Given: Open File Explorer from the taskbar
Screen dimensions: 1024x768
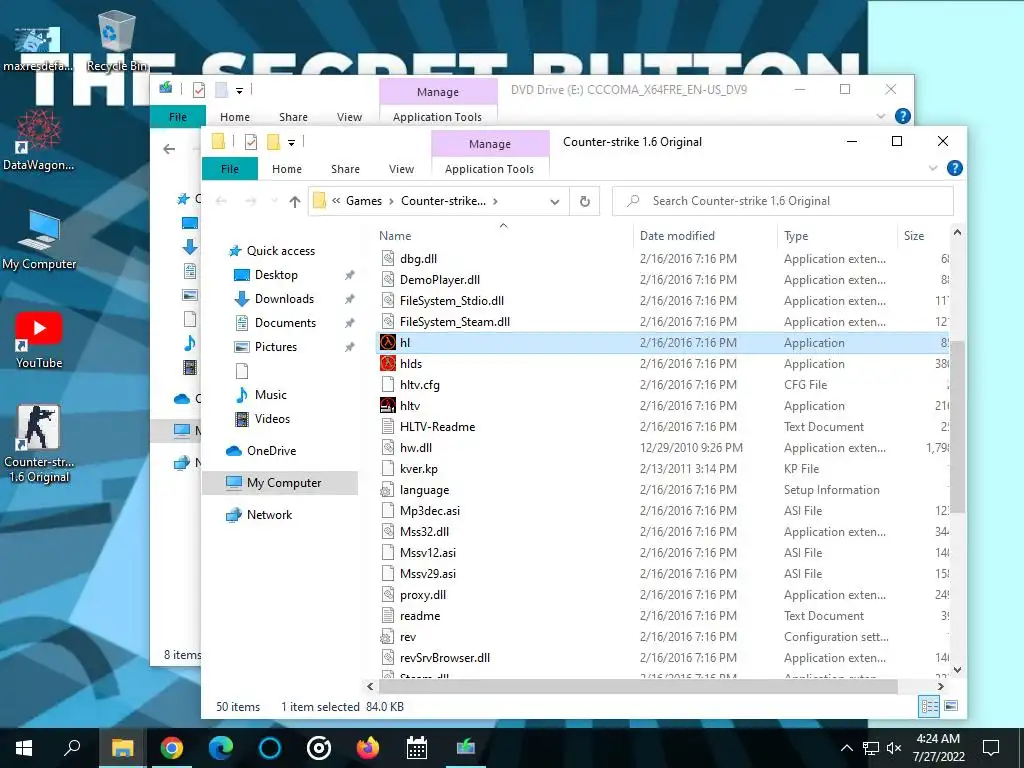Looking at the screenshot, I should 122,747.
